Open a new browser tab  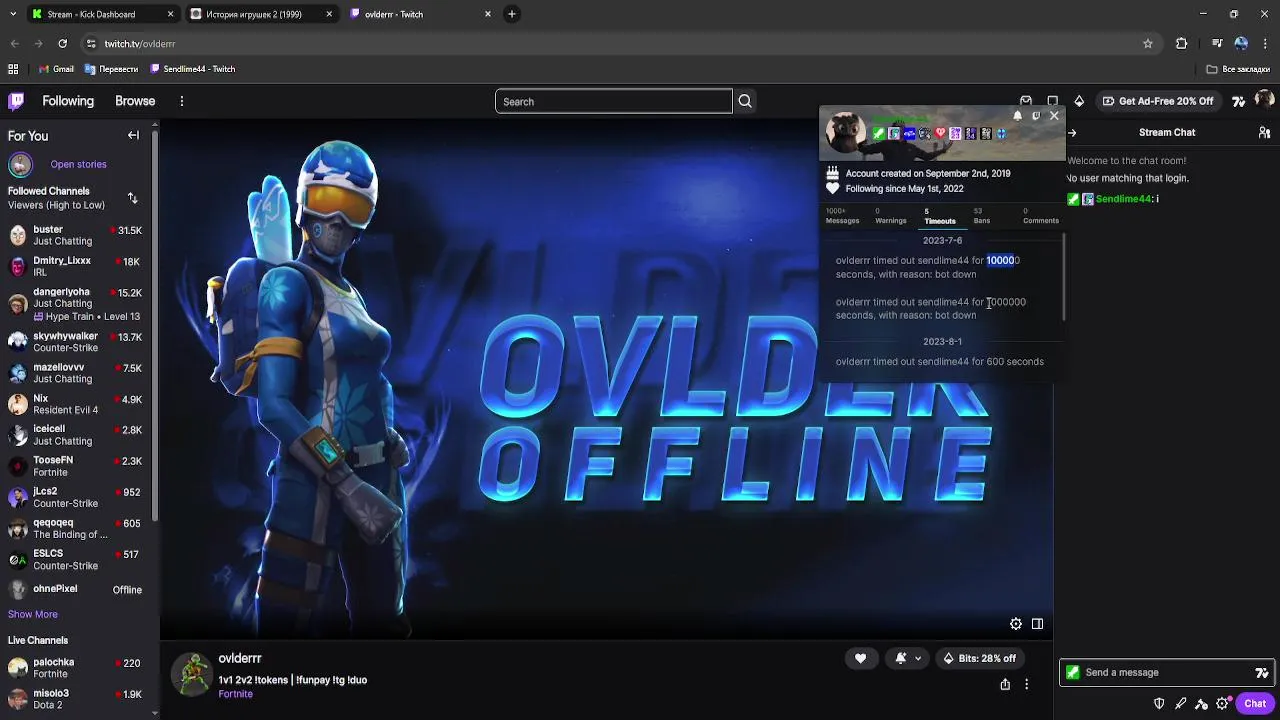[511, 14]
